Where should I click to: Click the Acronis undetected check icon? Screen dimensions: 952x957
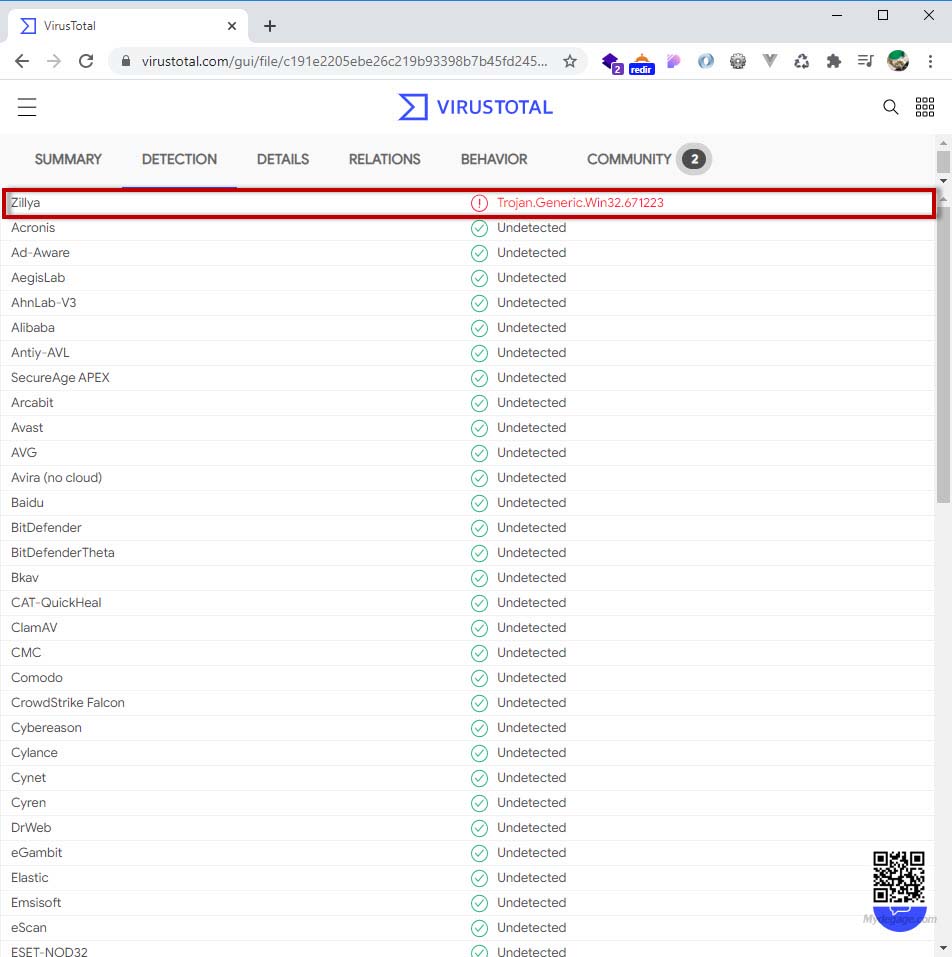pyautogui.click(x=479, y=228)
